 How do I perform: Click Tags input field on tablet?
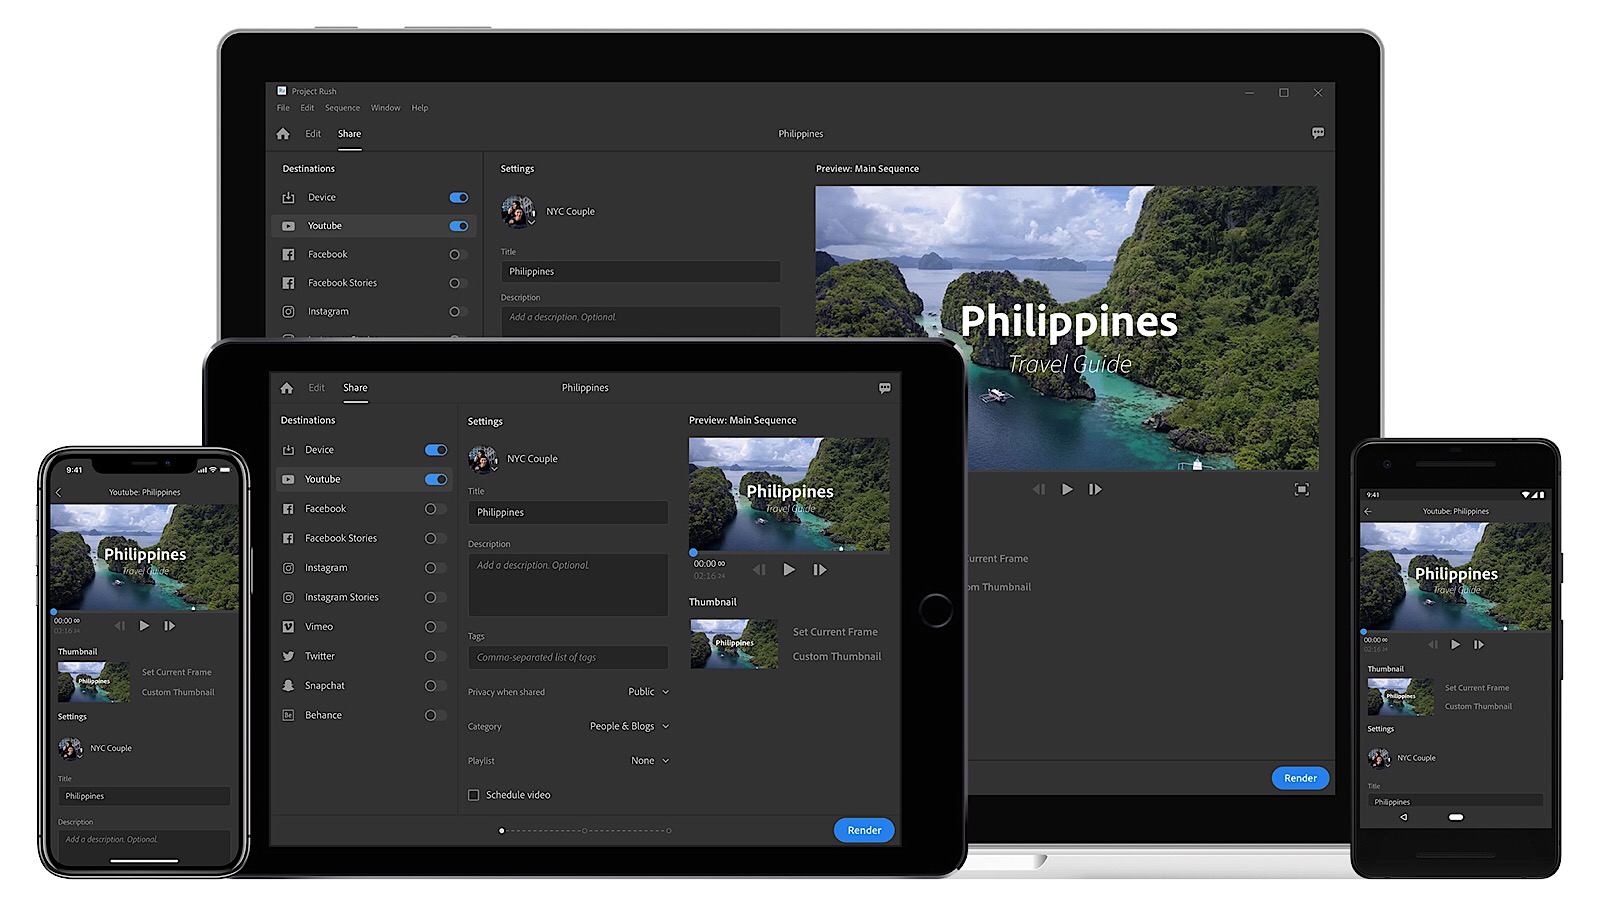[x=568, y=657]
